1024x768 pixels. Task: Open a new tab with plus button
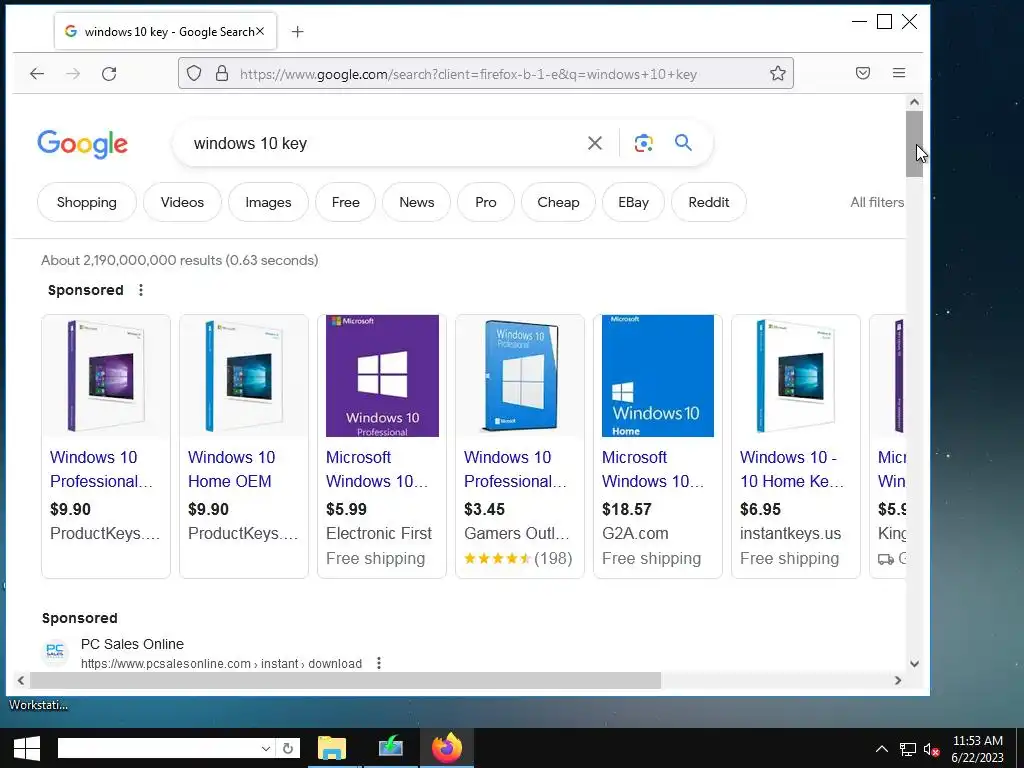pyautogui.click(x=298, y=32)
